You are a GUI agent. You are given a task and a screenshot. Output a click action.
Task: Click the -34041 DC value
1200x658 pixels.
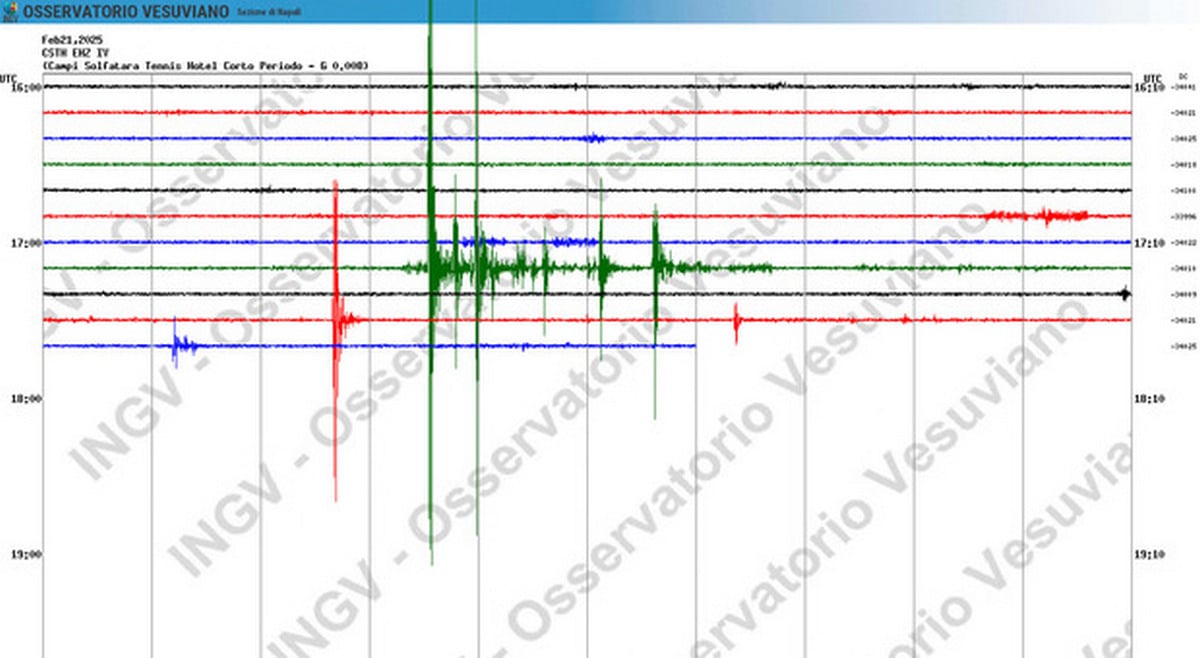coord(1184,87)
